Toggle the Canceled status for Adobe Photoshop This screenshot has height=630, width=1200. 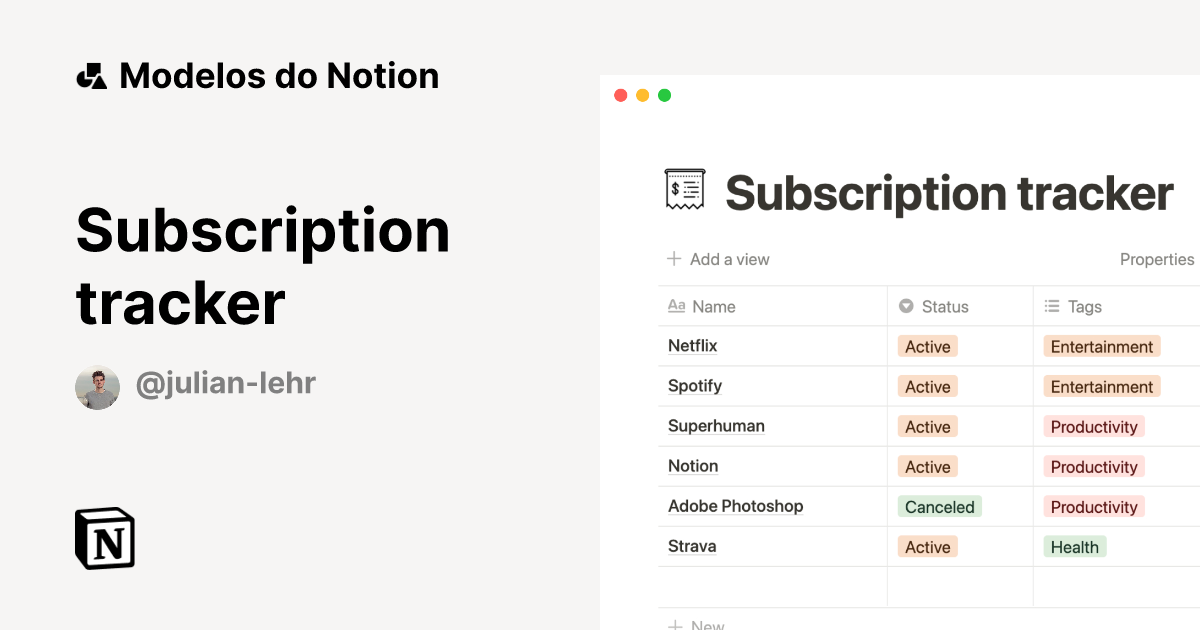(x=939, y=507)
